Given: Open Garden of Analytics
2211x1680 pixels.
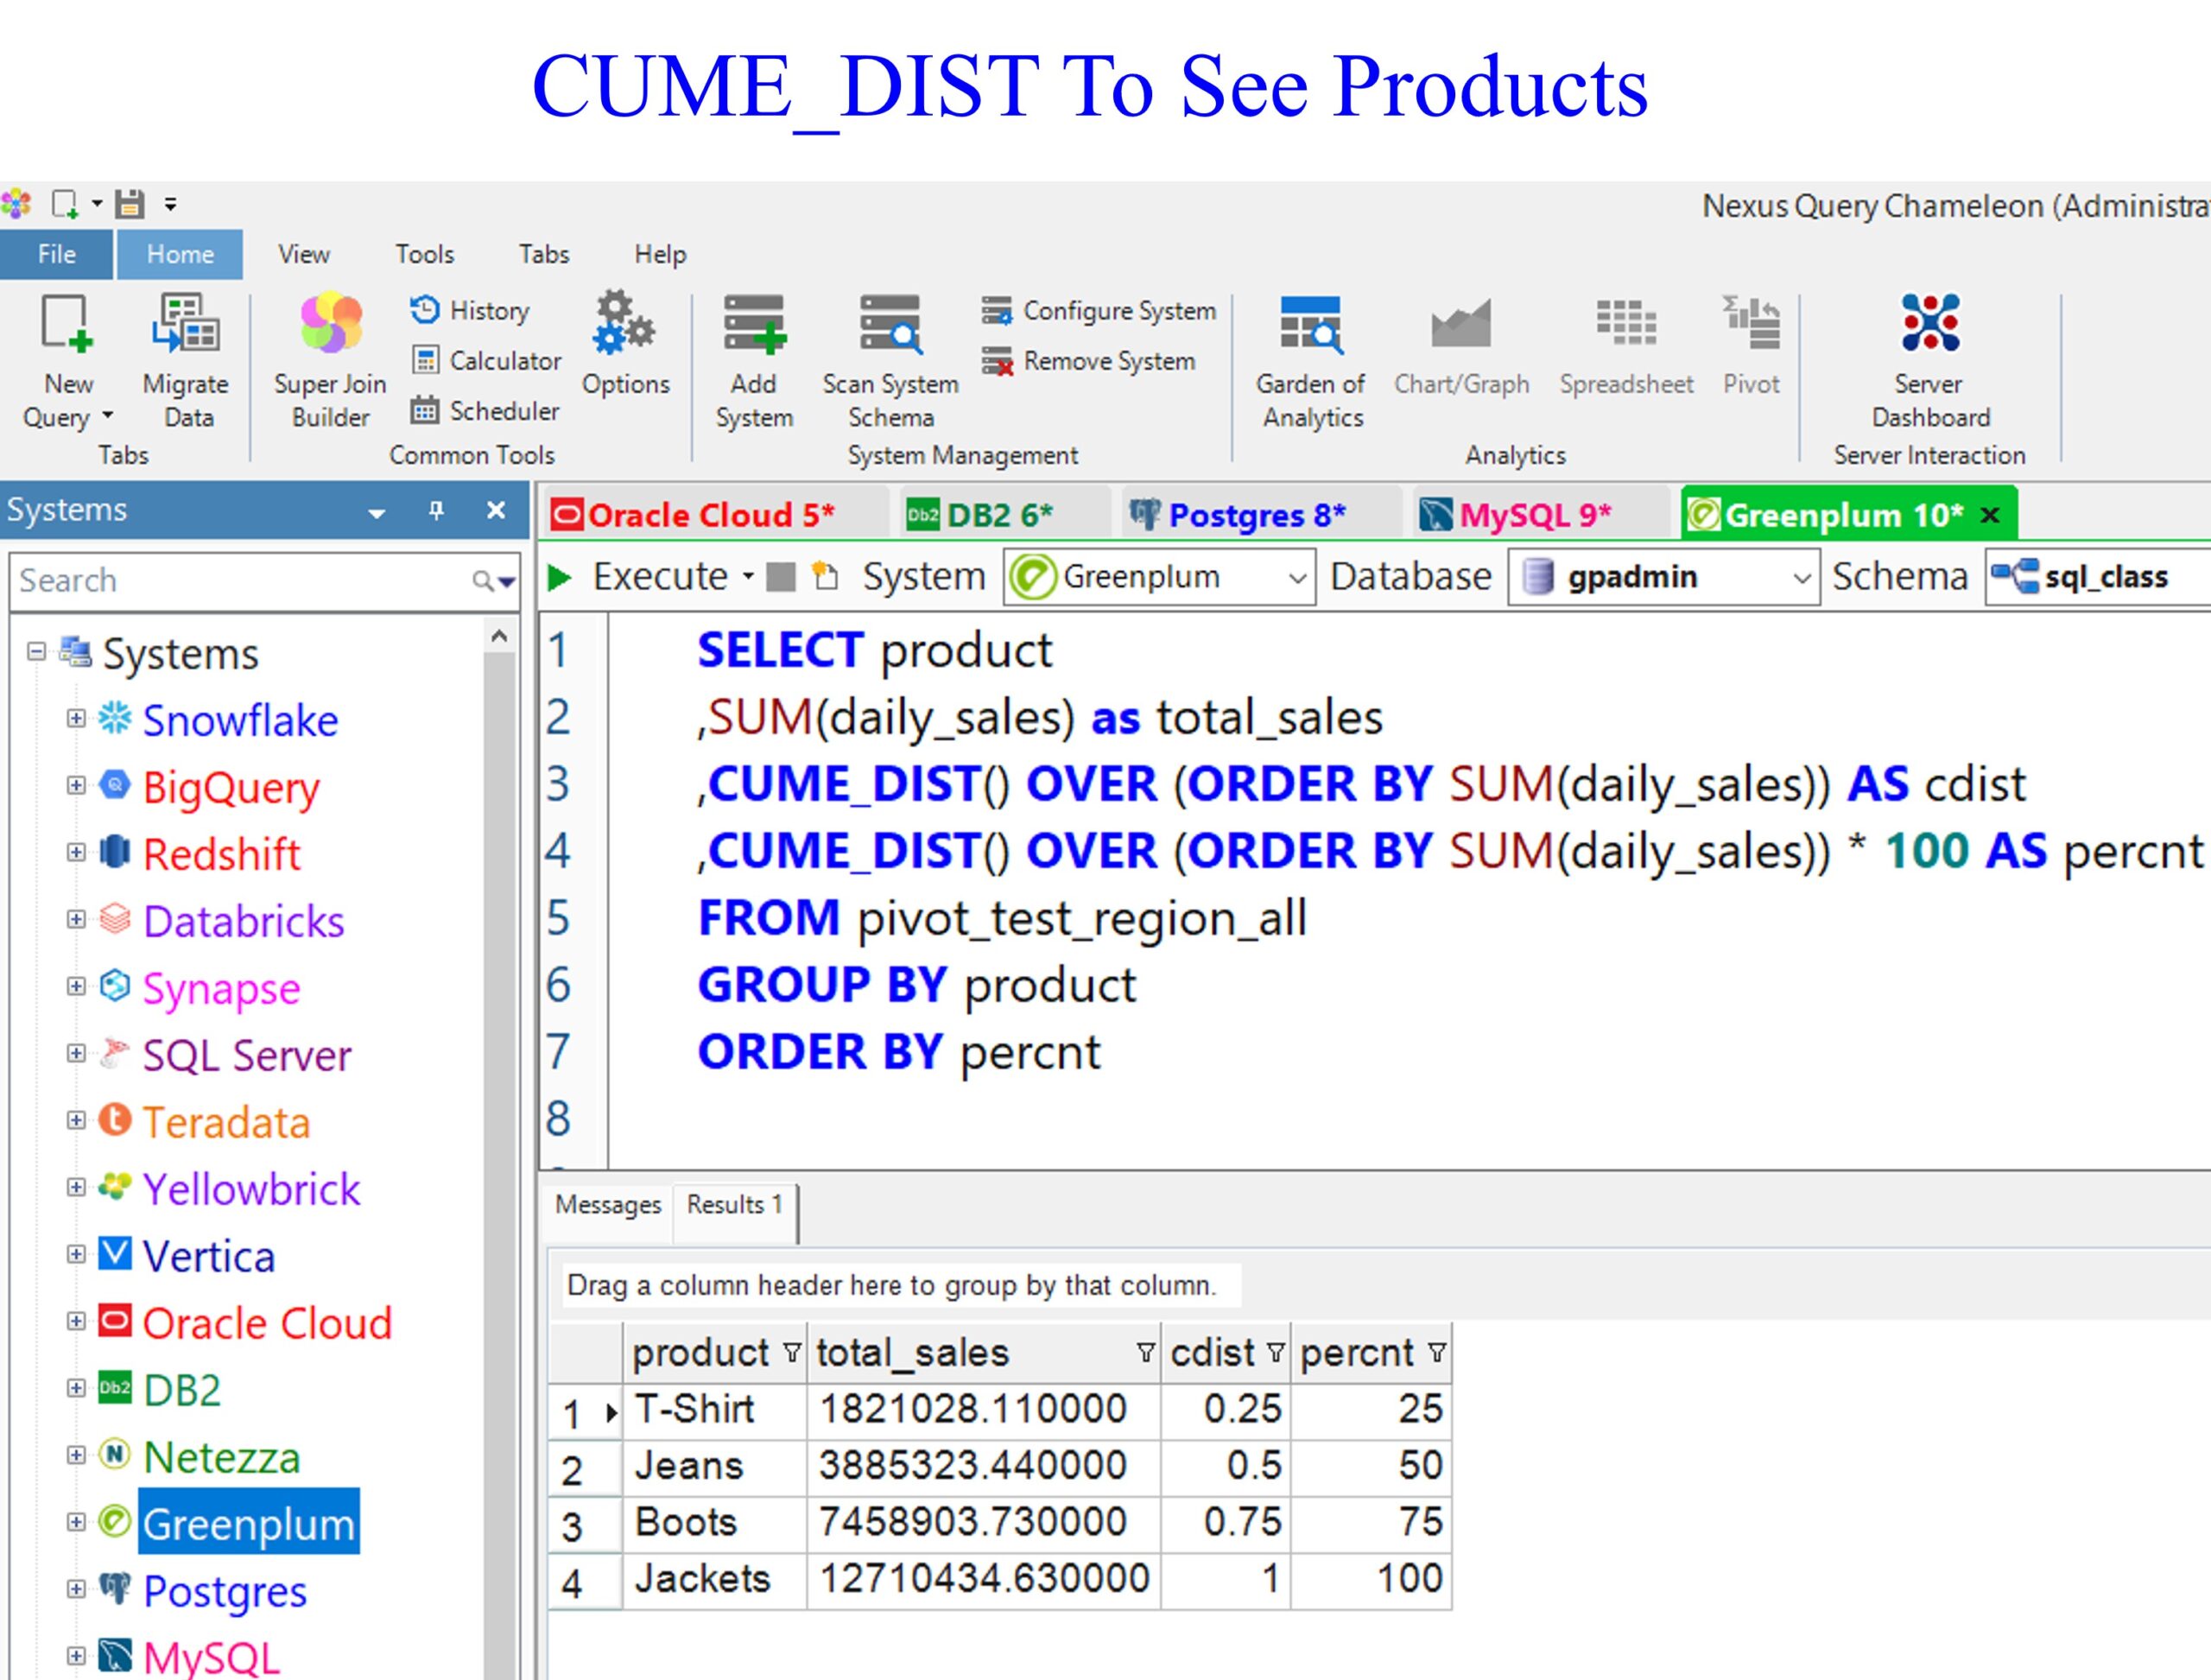Looking at the screenshot, I should 1310,325.
